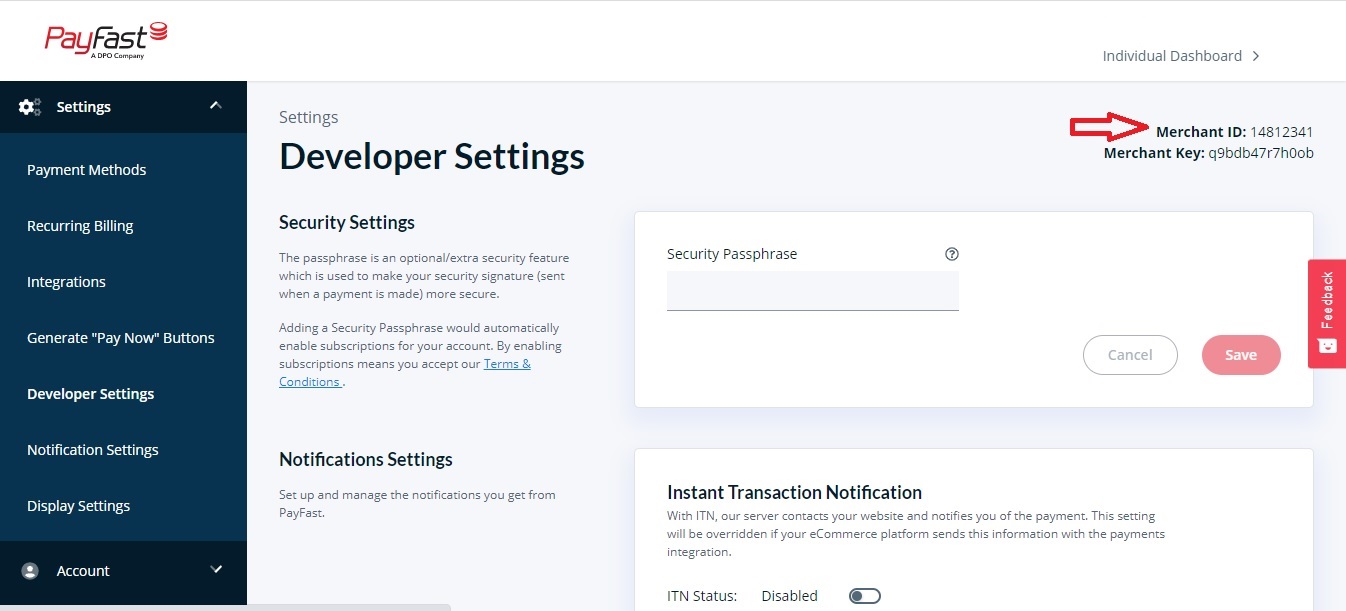Viewport: 1346px width, 611px height.
Task: Click the Security Settings section heading
Action: [347, 222]
